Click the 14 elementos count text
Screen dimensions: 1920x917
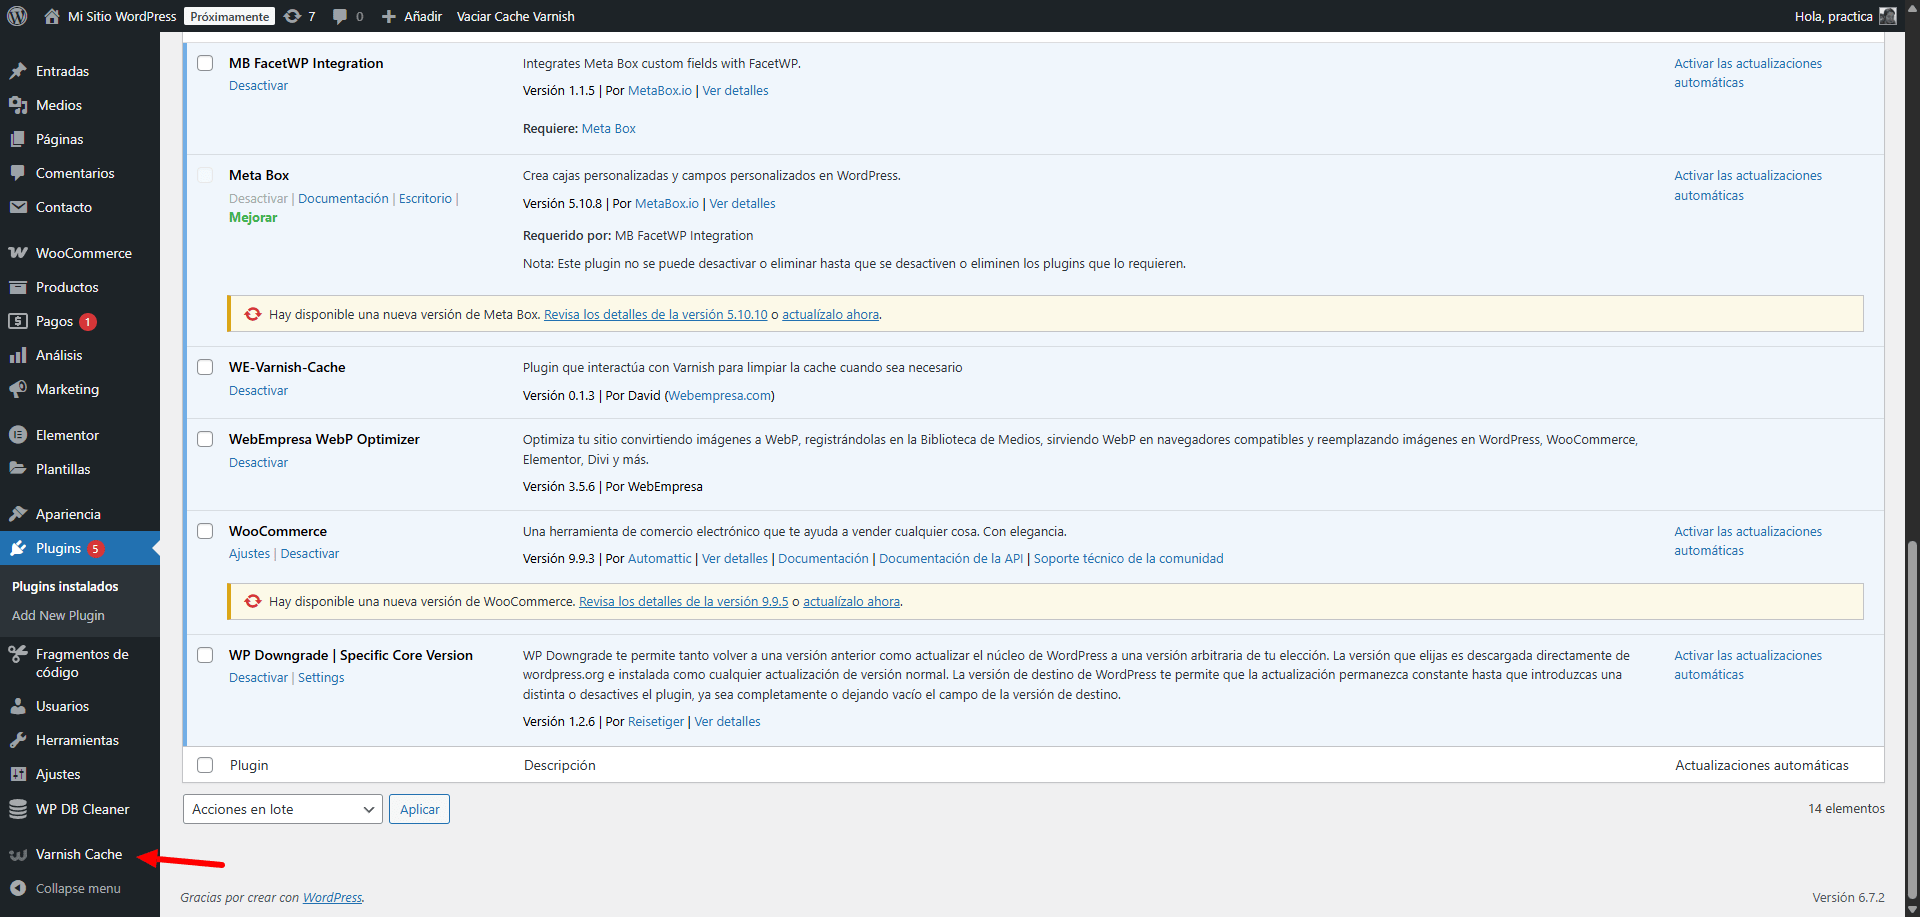[1846, 808]
